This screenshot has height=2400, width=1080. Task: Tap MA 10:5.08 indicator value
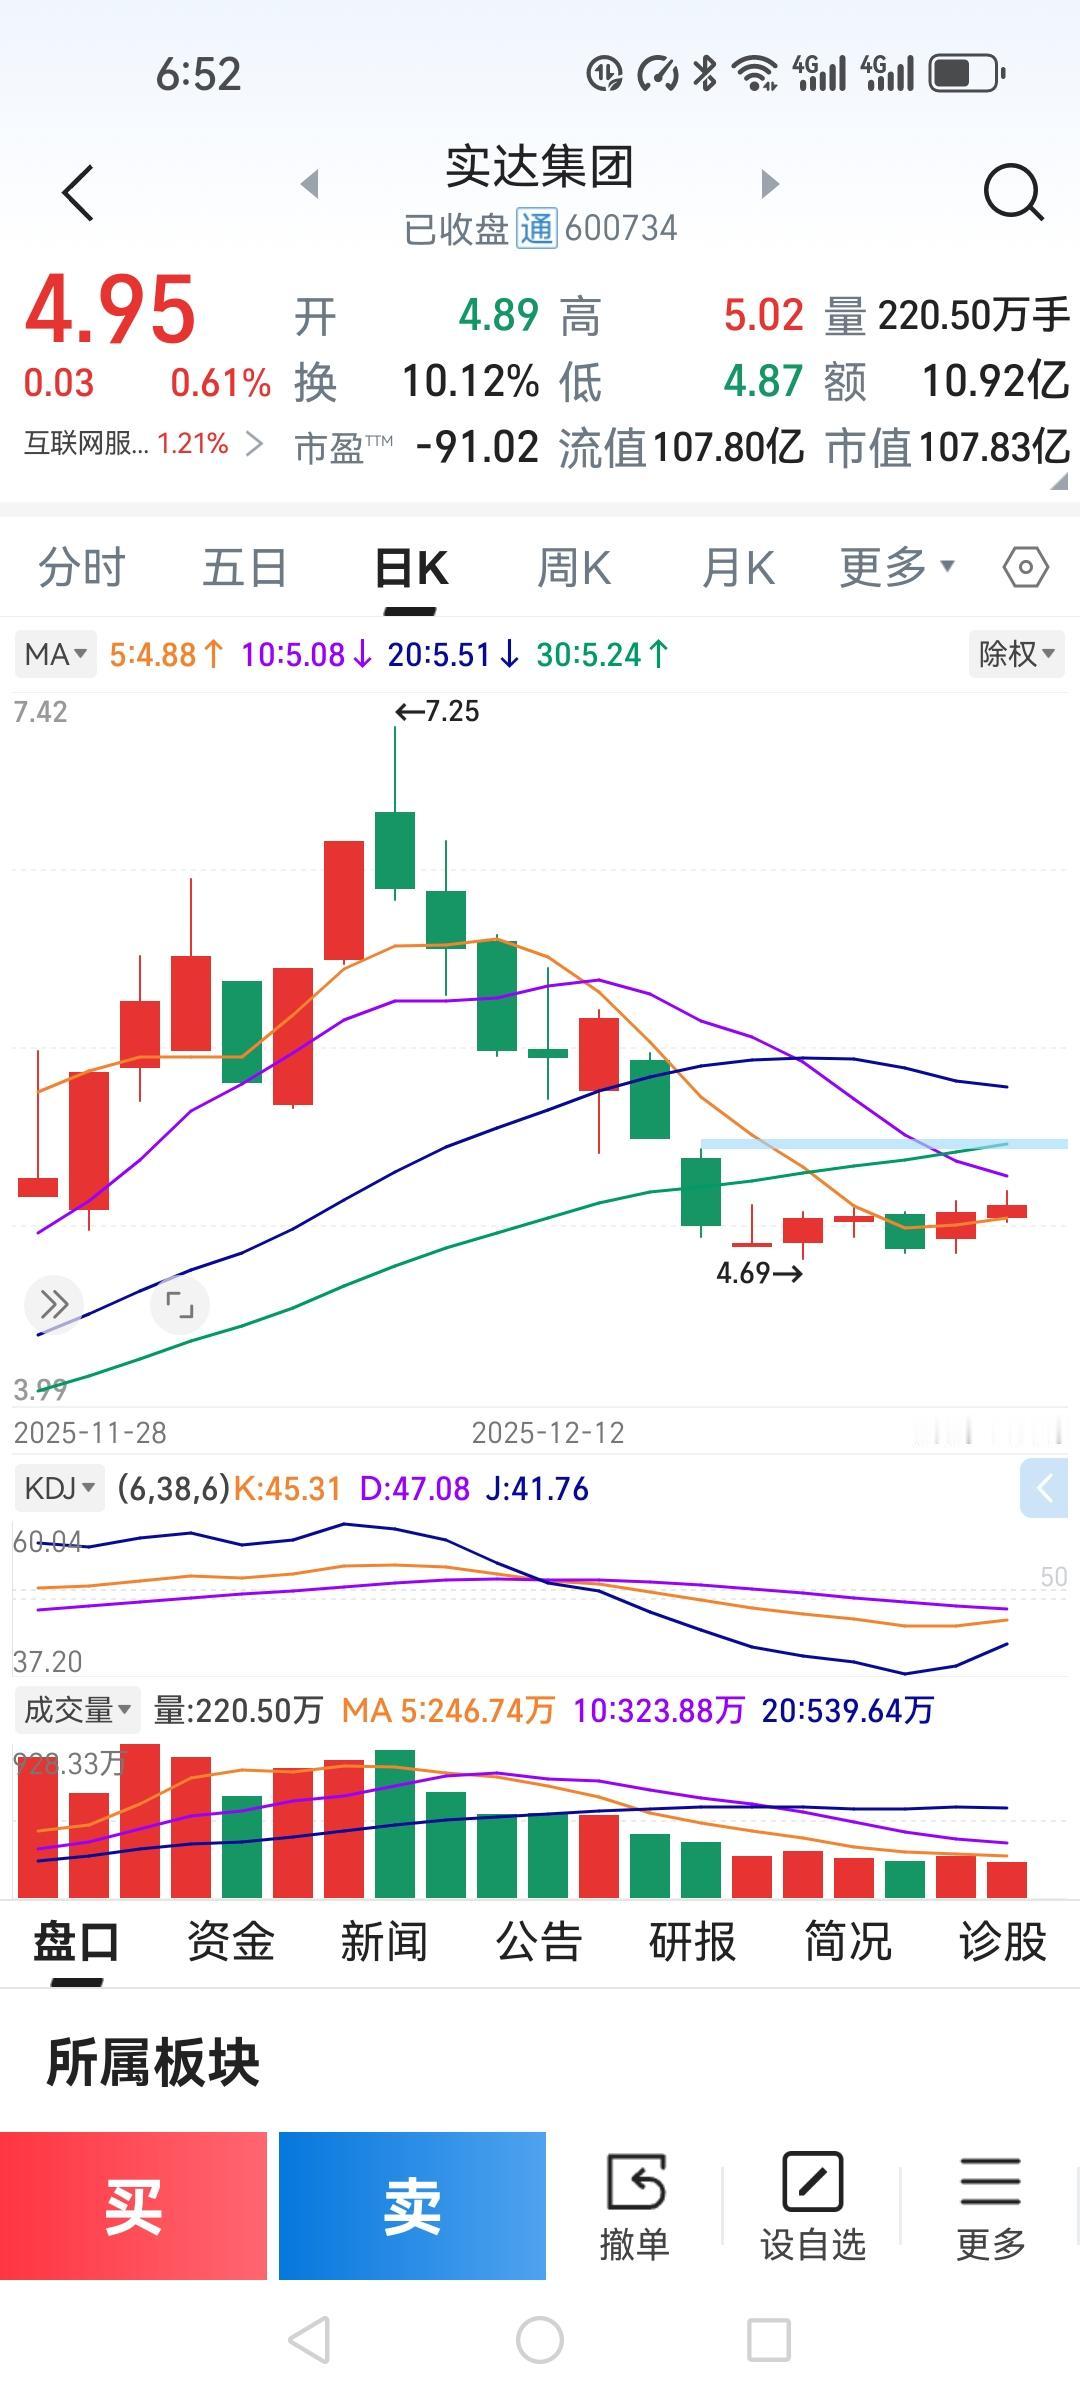pos(307,655)
